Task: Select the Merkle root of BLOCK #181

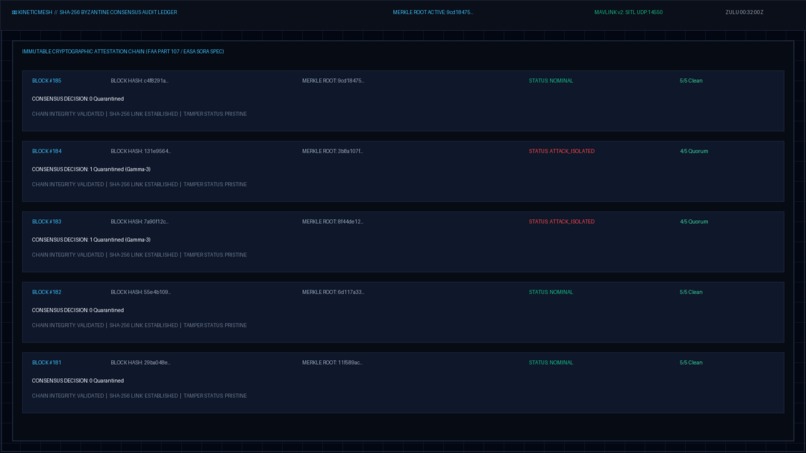Action: pos(332,363)
